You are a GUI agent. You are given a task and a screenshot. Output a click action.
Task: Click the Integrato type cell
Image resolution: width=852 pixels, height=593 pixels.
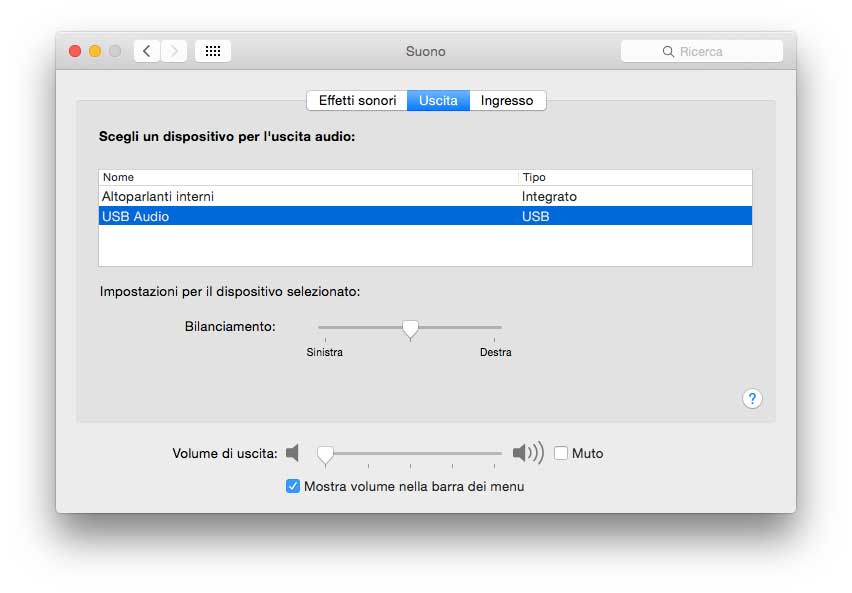pyautogui.click(x=549, y=196)
